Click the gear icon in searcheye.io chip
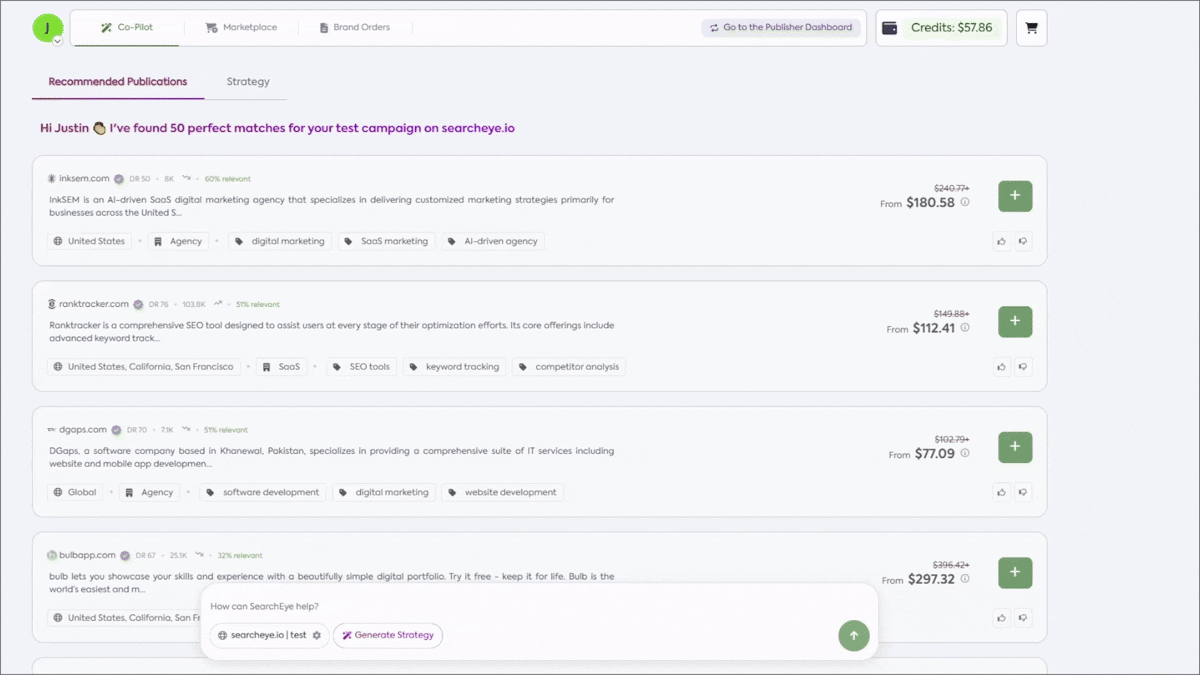Screen dimensions: 1200x675 pyautogui.click(x=317, y=635)
